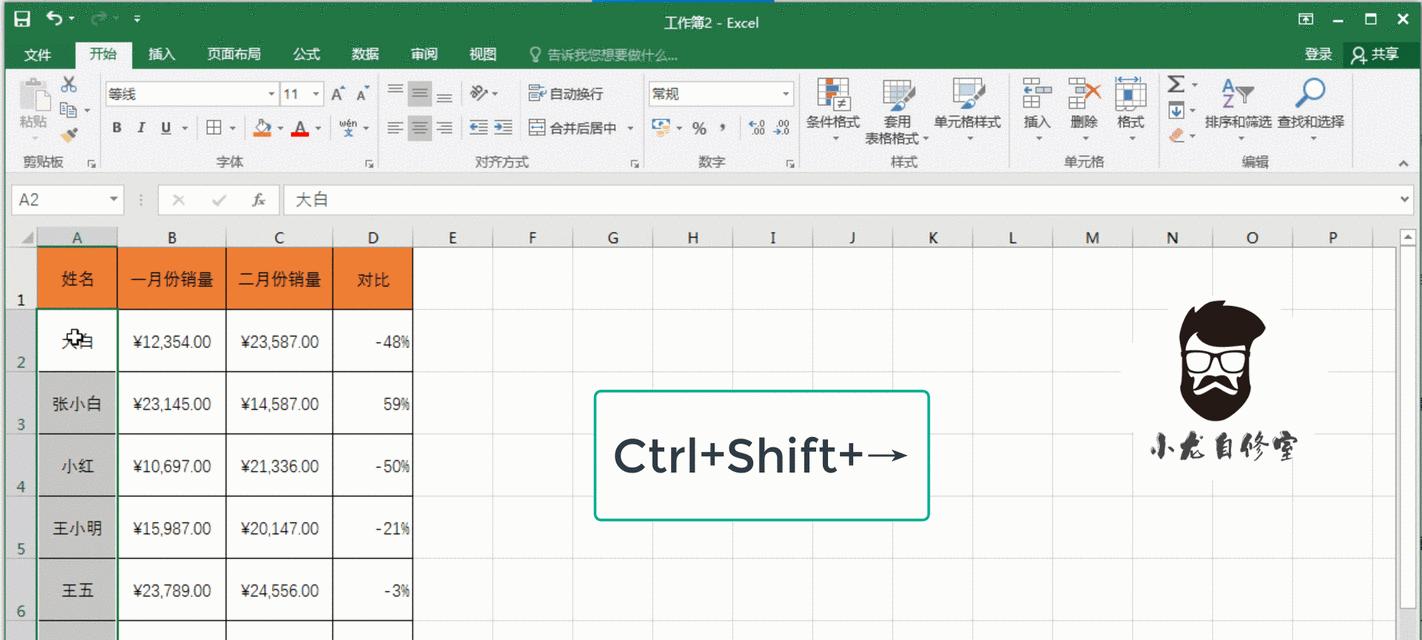1422x640 pixels.
Task: Toggle italic formatting
Action: (x=141, y=128)
